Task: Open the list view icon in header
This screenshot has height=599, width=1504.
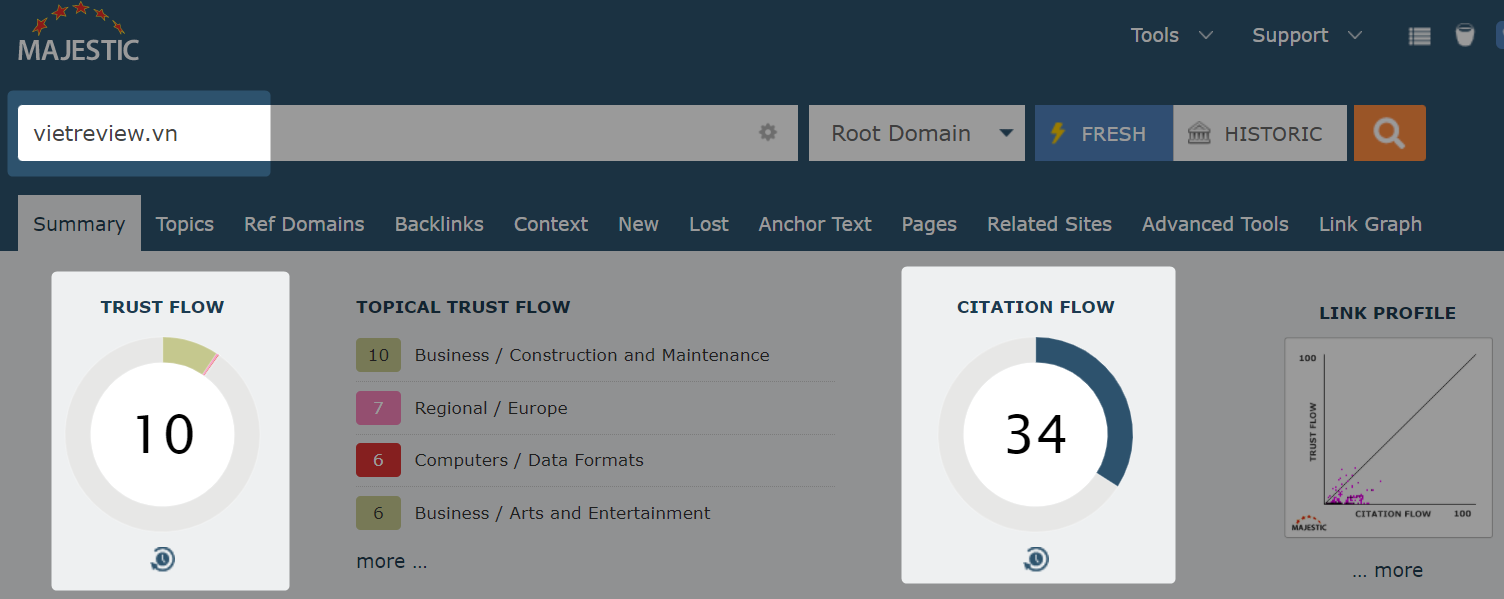Action: point(1419,36)
